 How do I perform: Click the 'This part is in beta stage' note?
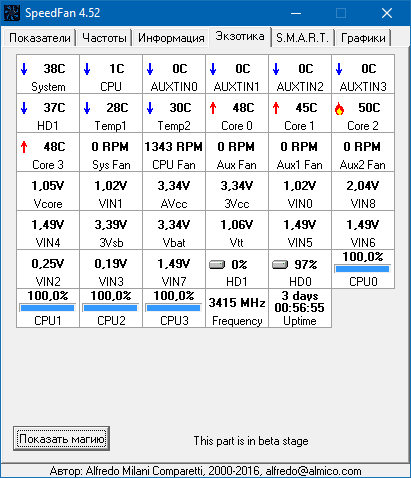(x=251, y=441)
